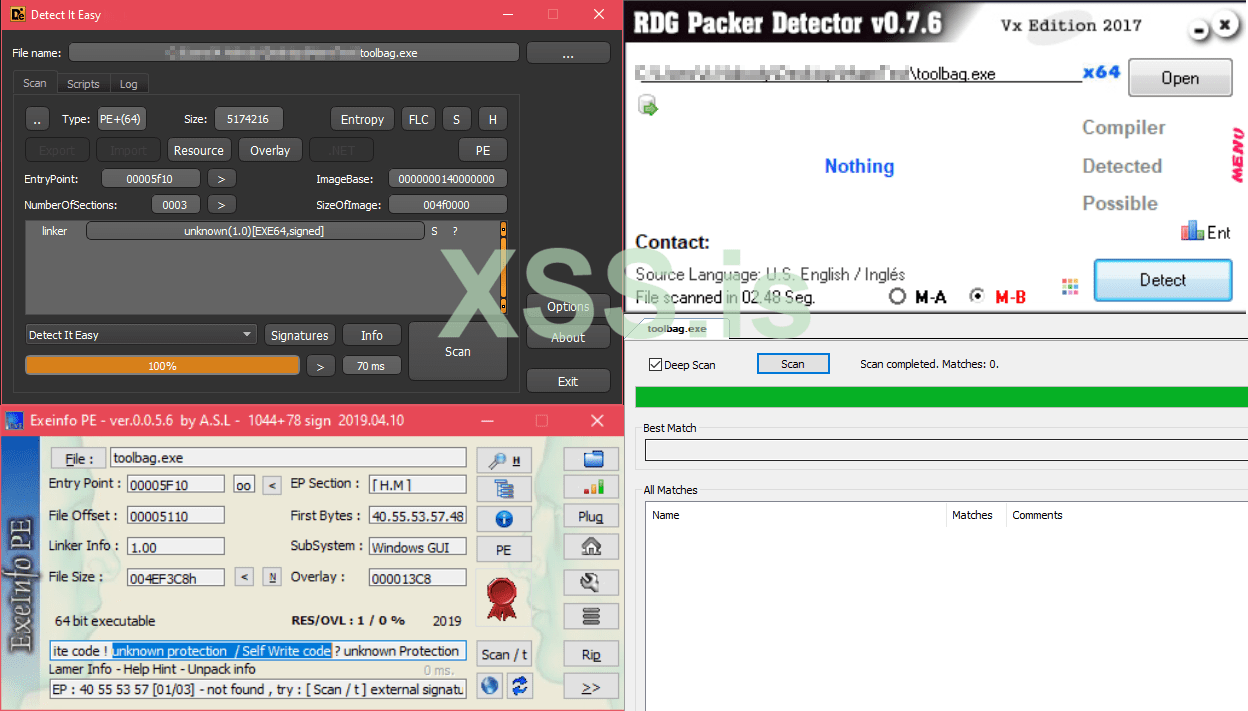Screen dimensions: 1248x711
Task: Select the toolbag.exe tab in the scanner panel
Action: [x=676, y=328]
